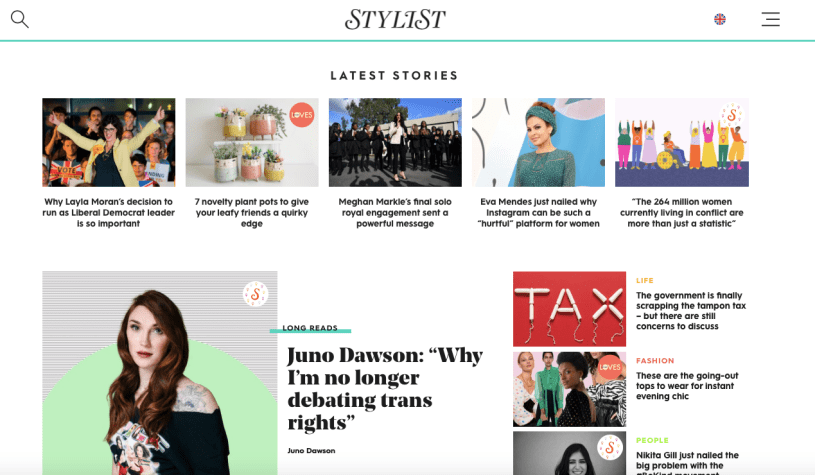This screenshot has height=475, width=815.
Task: Click the Juno Dawson author byline
Action: 311,451
